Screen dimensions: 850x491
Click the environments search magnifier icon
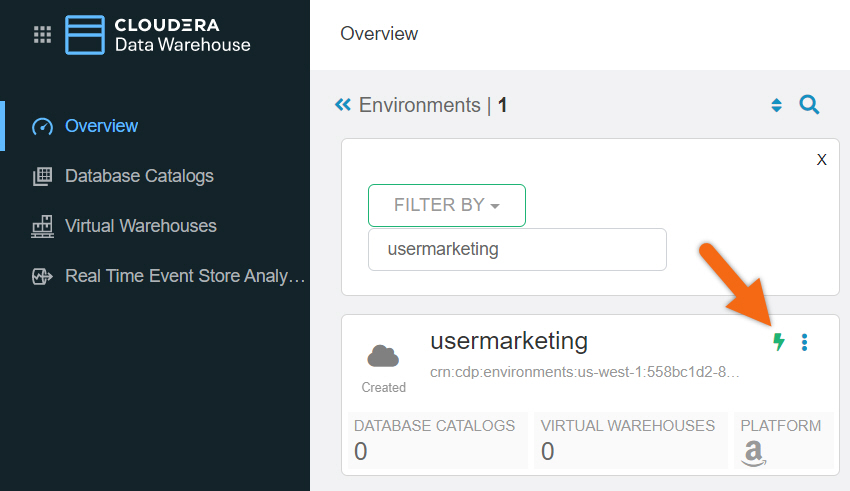point(809,105)
